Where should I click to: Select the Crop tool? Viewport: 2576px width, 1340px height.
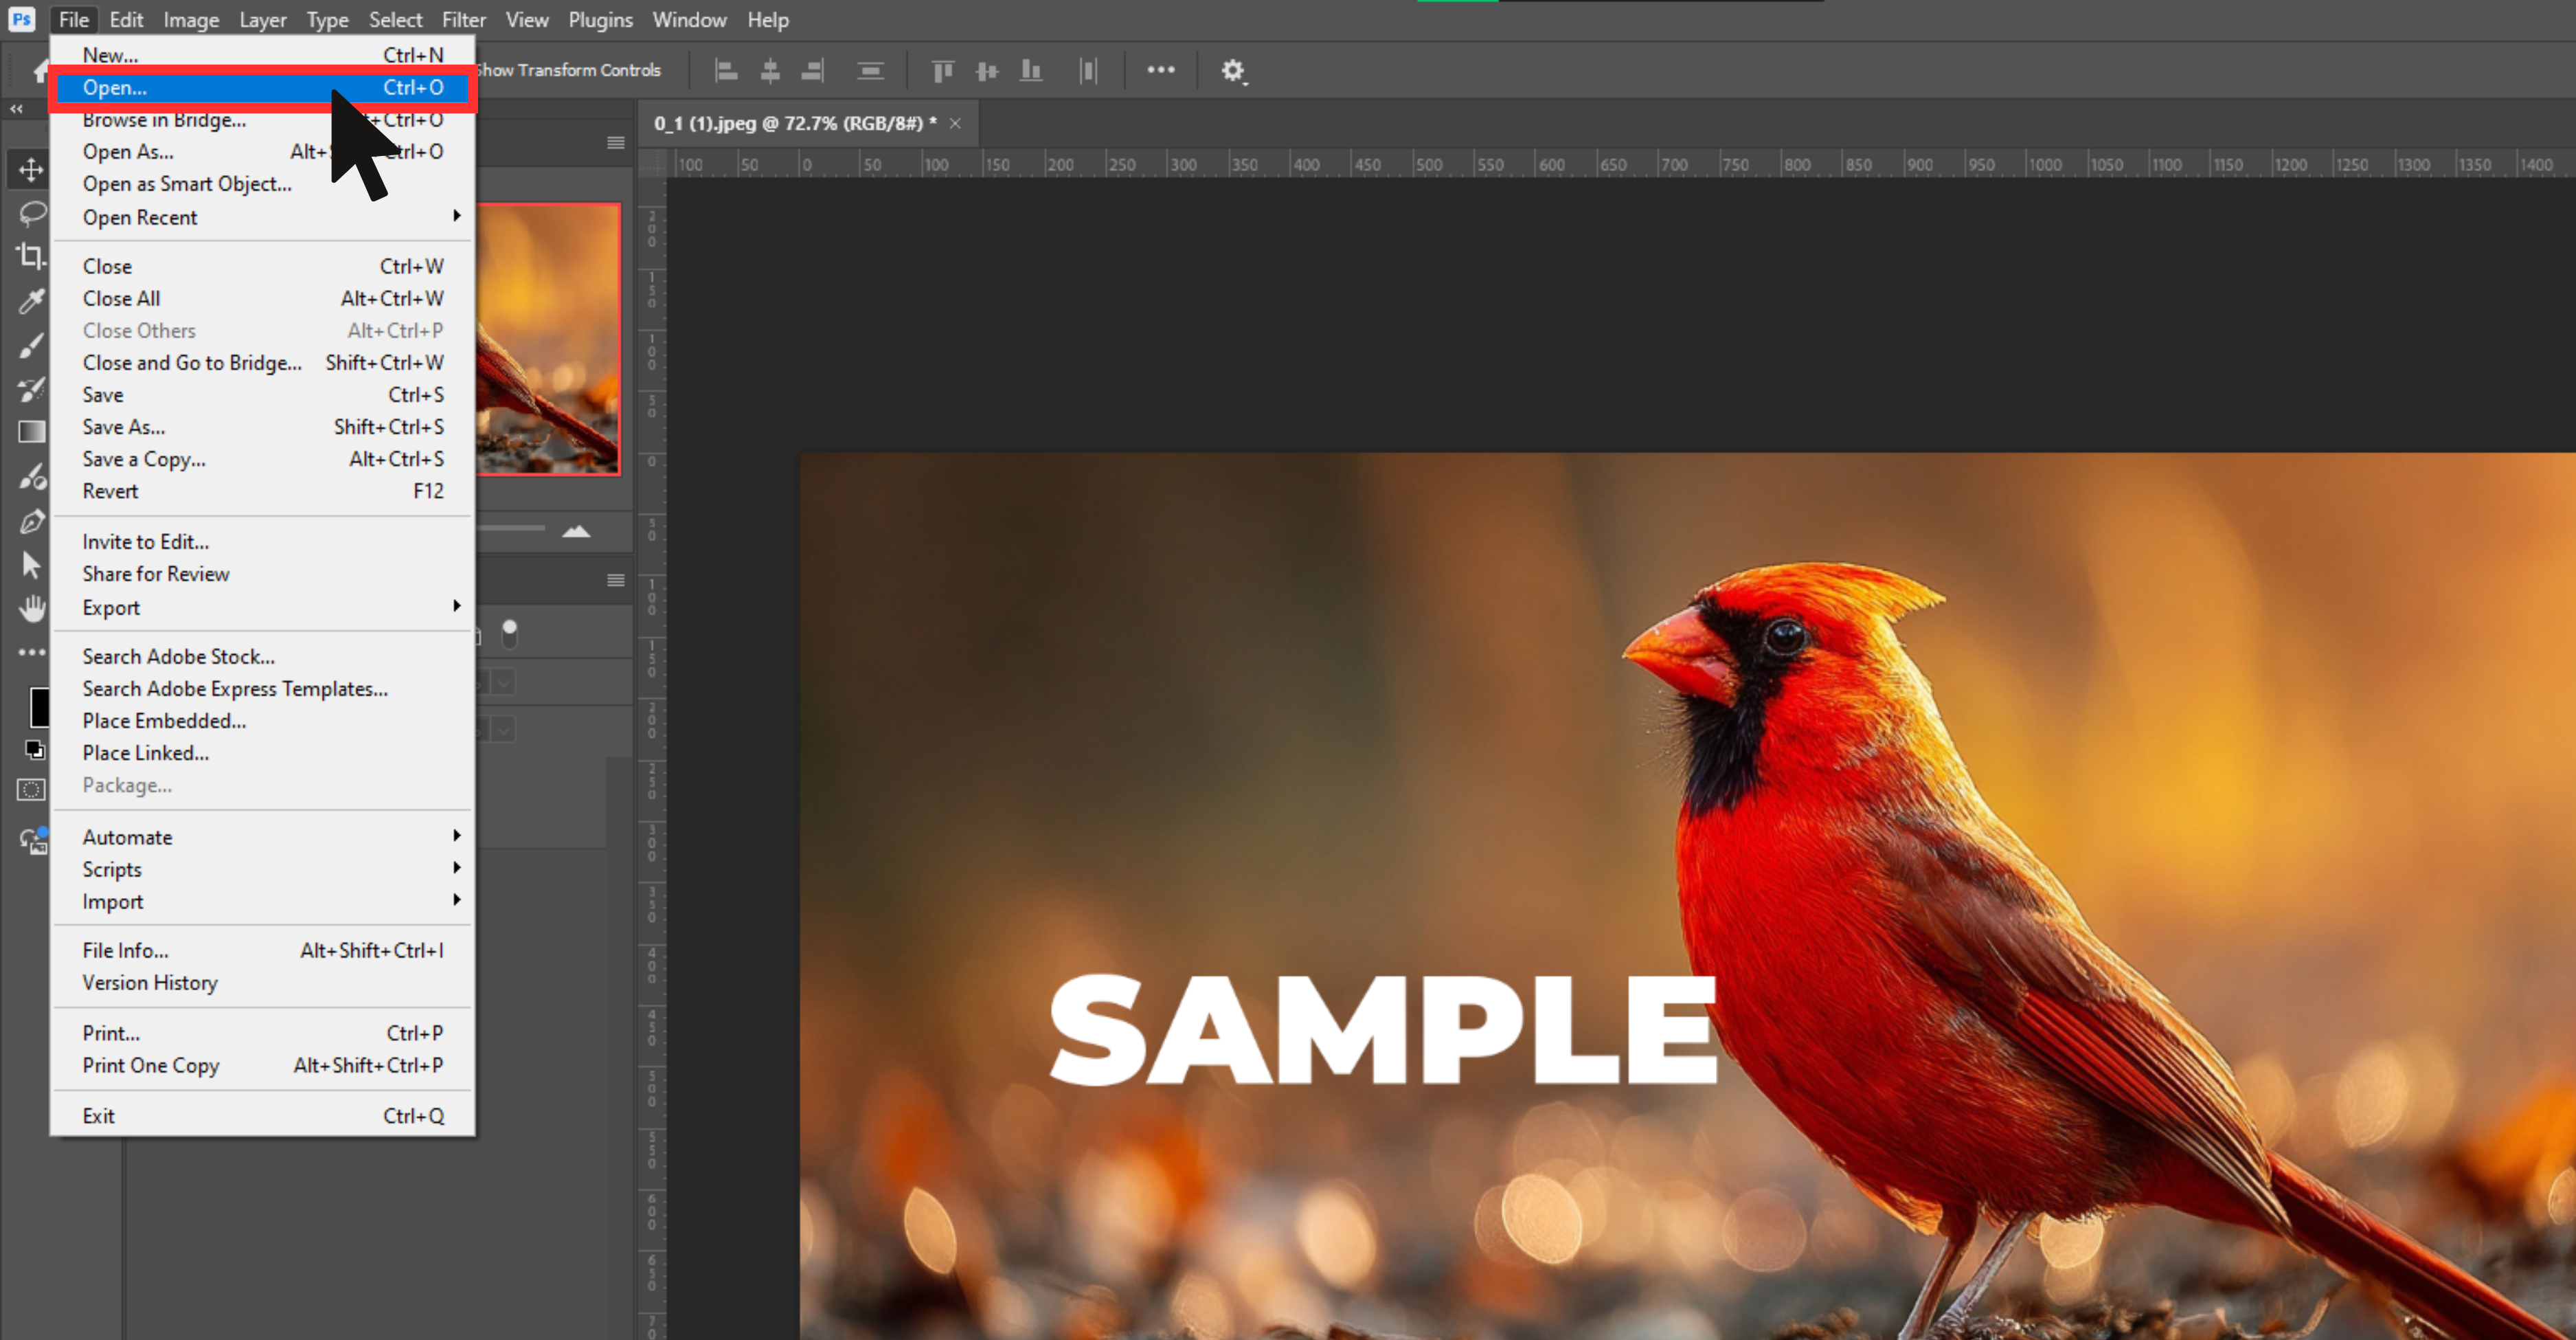pyautogui.click(x=31, y=256)
